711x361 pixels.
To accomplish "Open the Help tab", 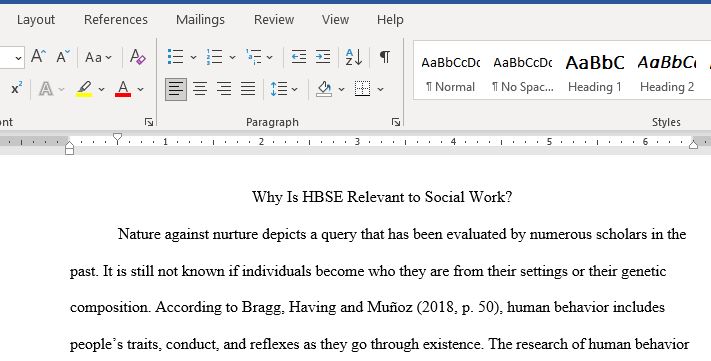I will tap(390, 20).
